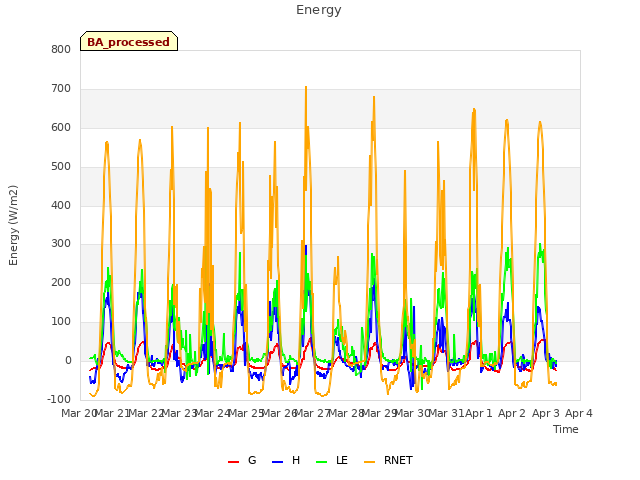Click the Apr 2 date label
This screenshot has height=480, width=640.
tap(512, 413)
